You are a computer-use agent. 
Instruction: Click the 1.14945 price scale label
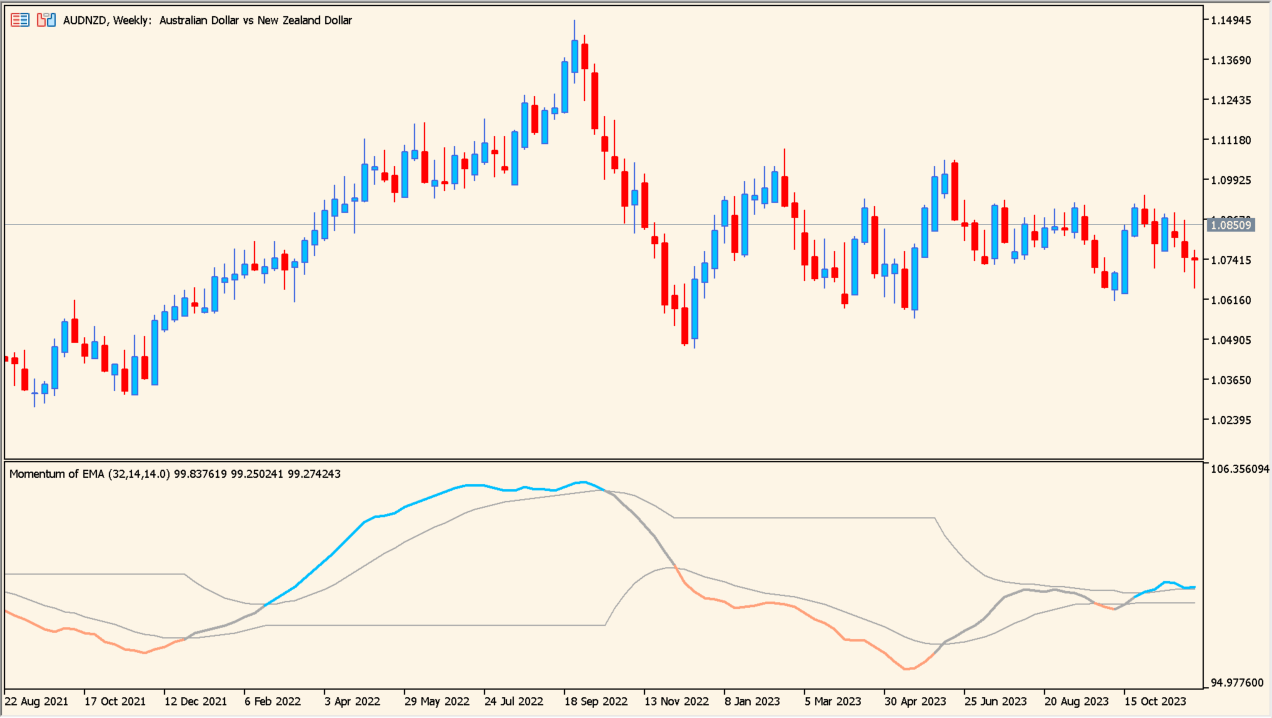(x=1232, y=18)
